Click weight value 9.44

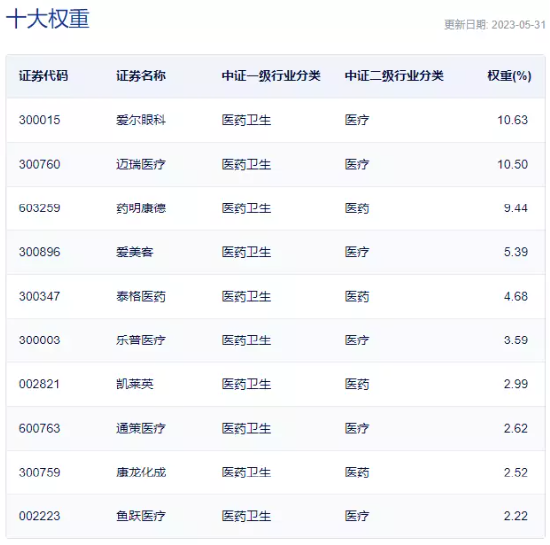[516, 208]
